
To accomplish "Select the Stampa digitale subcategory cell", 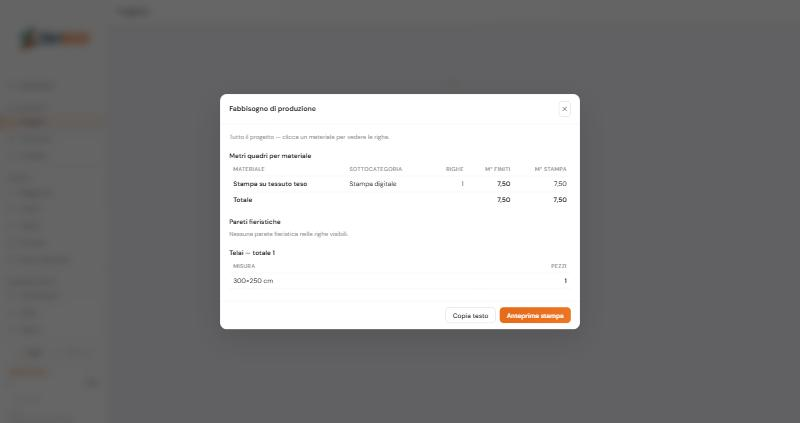I will tap(372, 184).
